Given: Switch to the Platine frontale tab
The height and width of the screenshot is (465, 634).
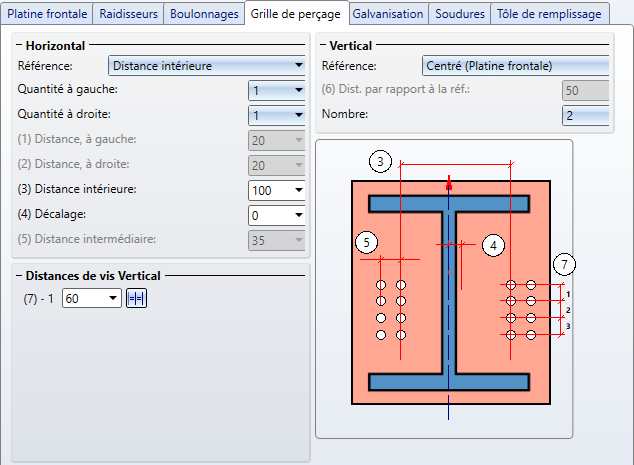Looking at the screenshot, I should pos(48,14).
